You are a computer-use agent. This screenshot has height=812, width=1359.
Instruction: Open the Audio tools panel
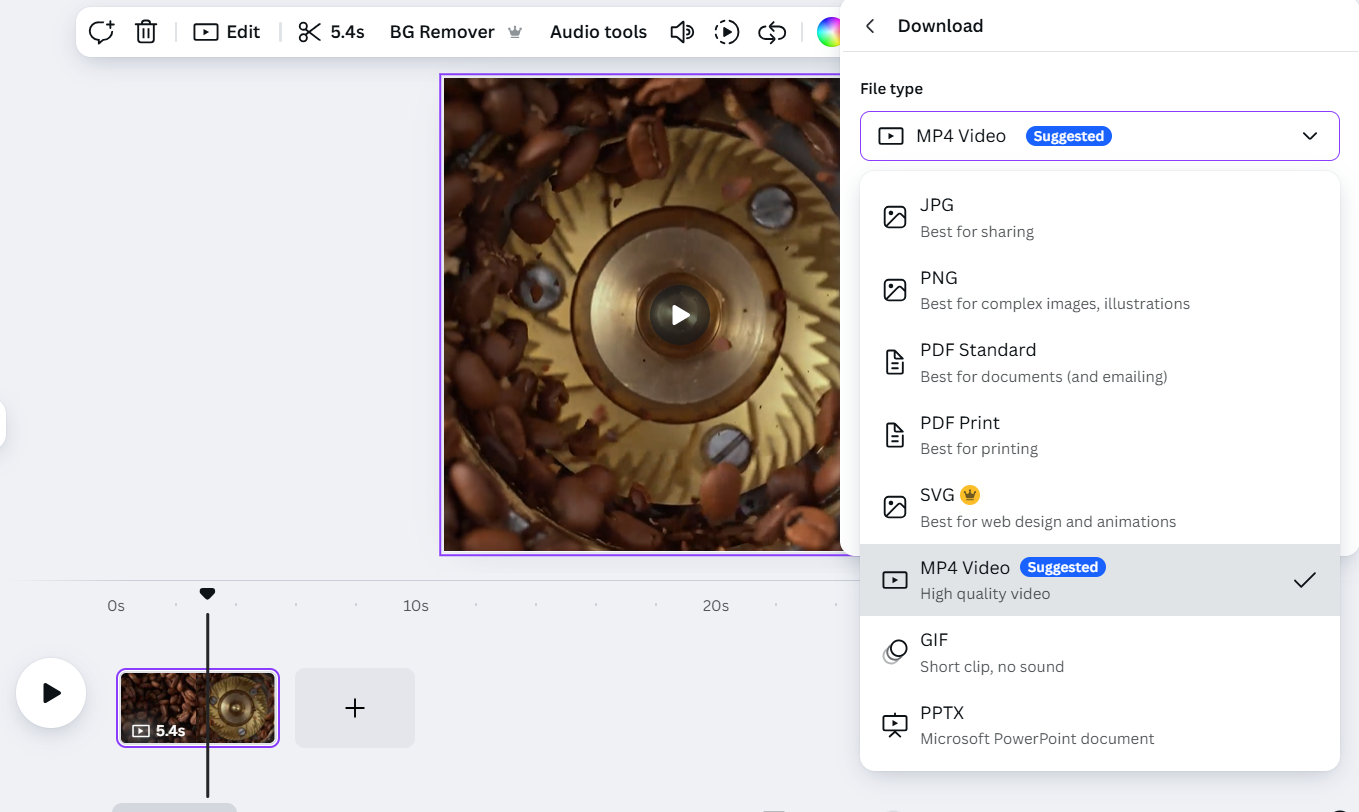[x=598, y=31]
